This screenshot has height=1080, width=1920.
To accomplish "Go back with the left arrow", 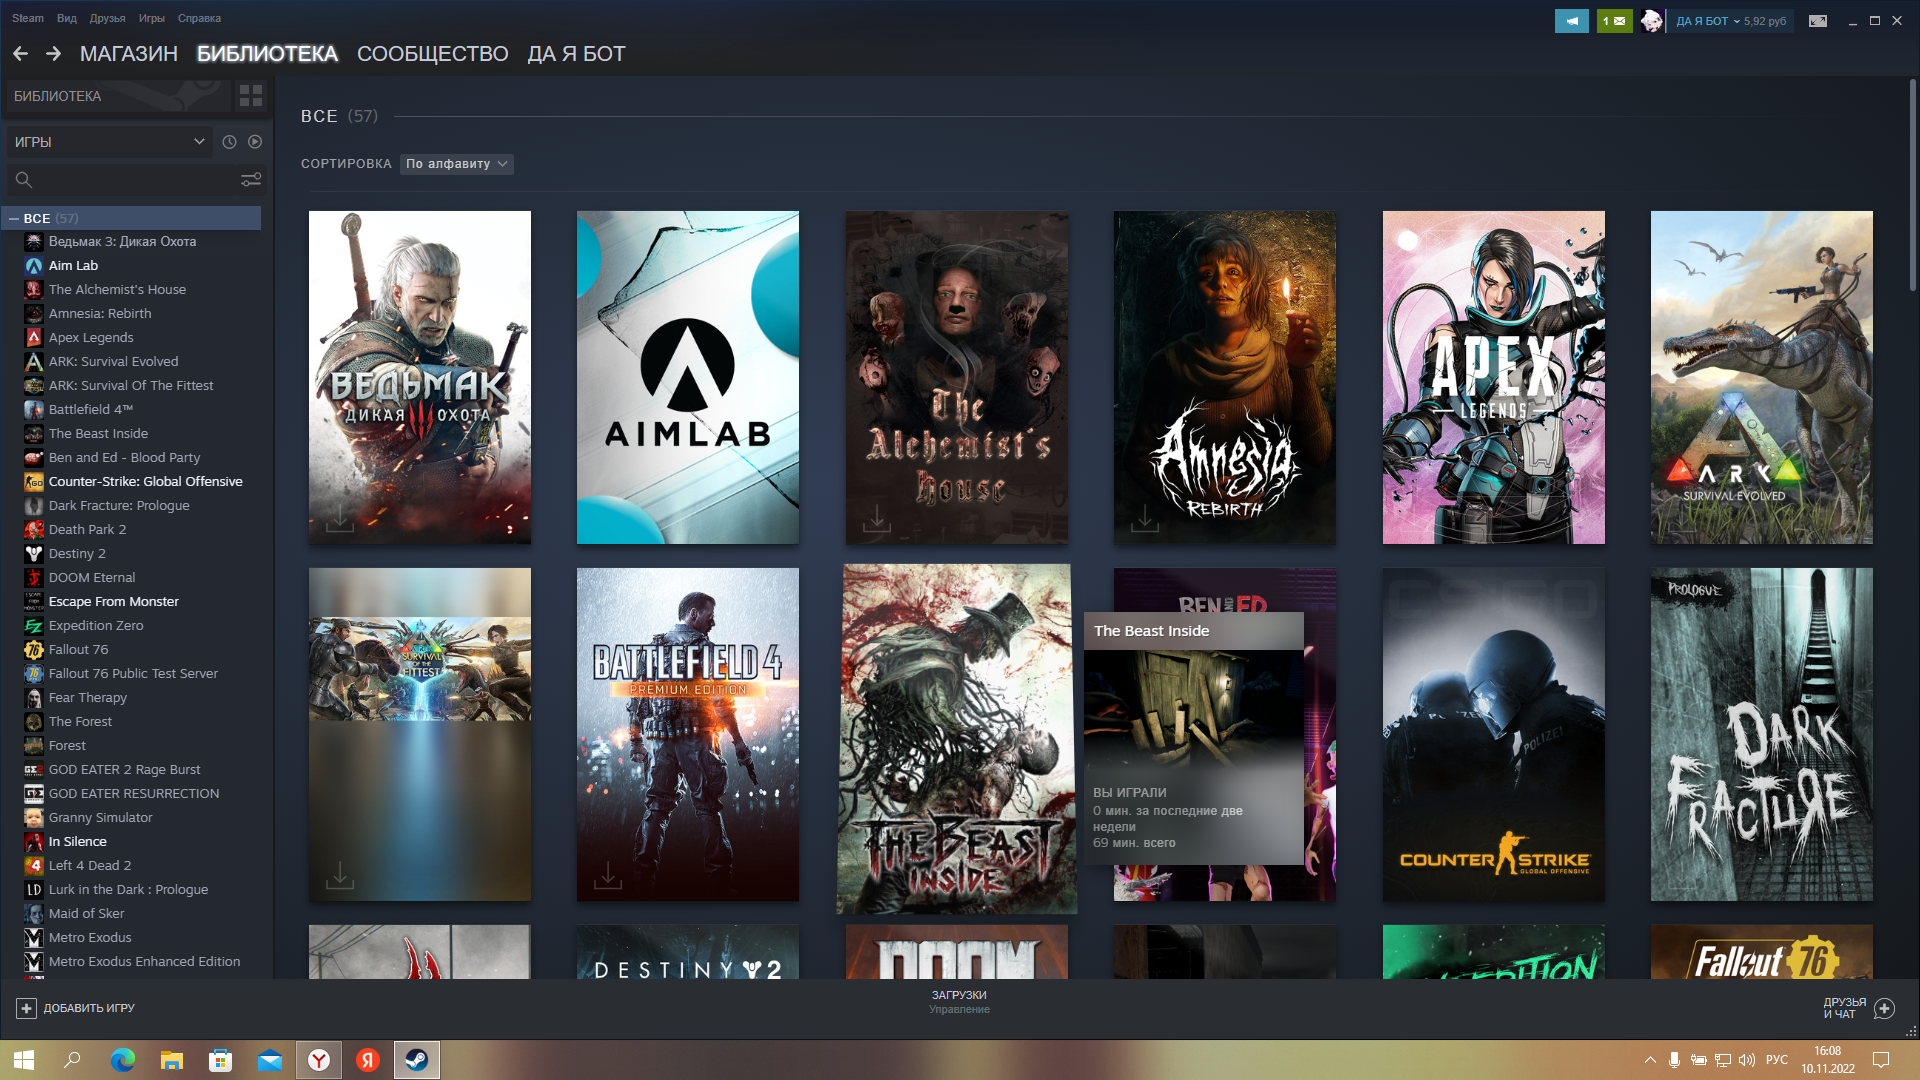I will [x=20, y=54].
